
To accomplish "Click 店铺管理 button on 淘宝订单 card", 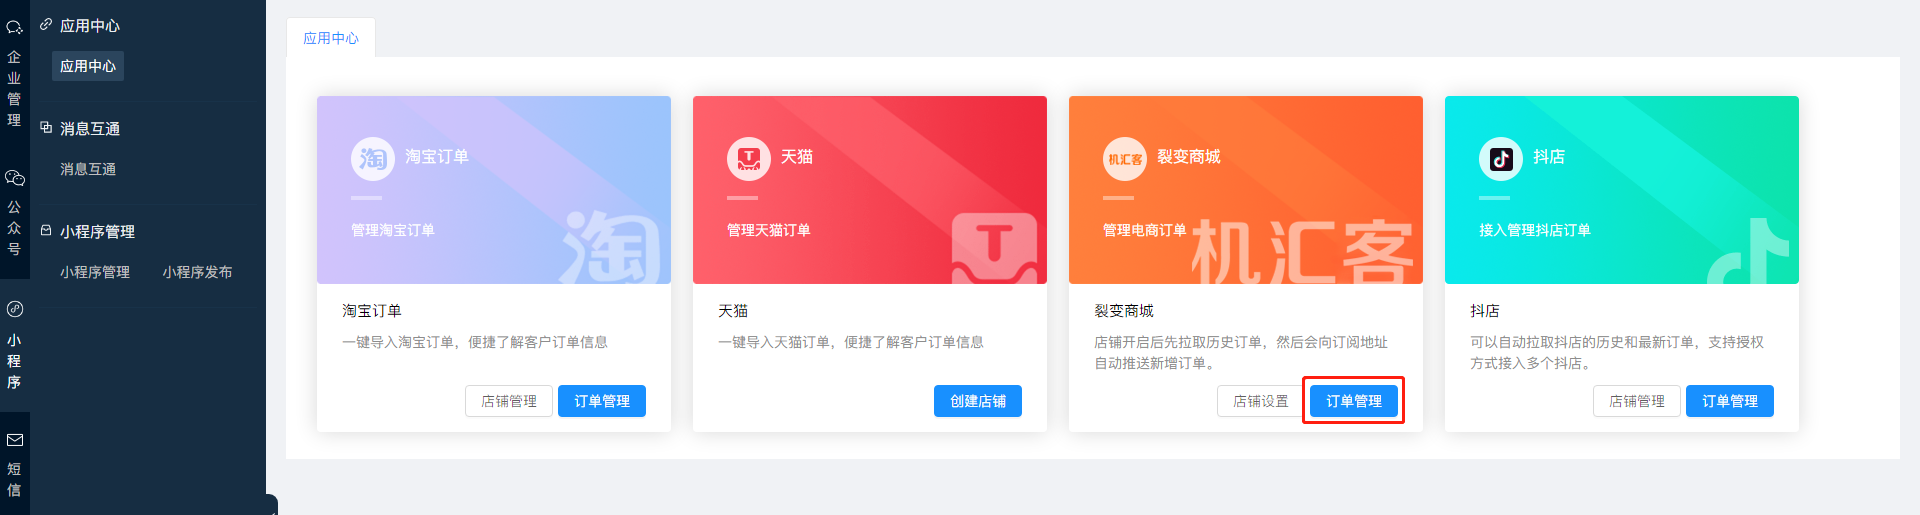I will tap(509, 401).
